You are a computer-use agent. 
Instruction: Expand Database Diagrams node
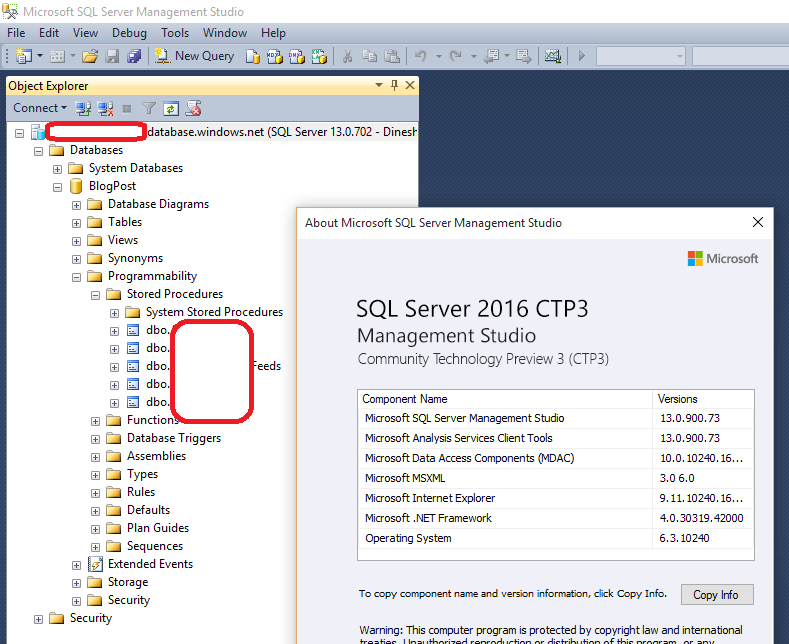[x=76, y=205]
